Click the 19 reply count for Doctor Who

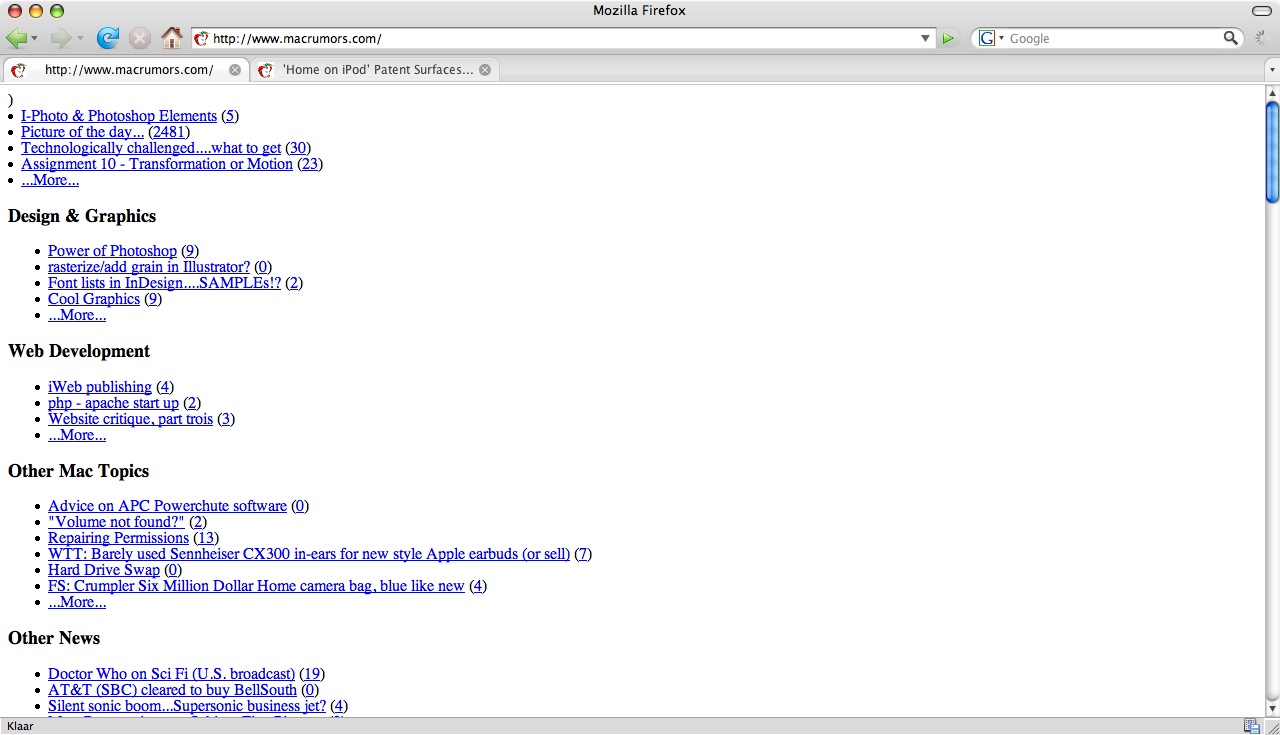tap(312, 674)
